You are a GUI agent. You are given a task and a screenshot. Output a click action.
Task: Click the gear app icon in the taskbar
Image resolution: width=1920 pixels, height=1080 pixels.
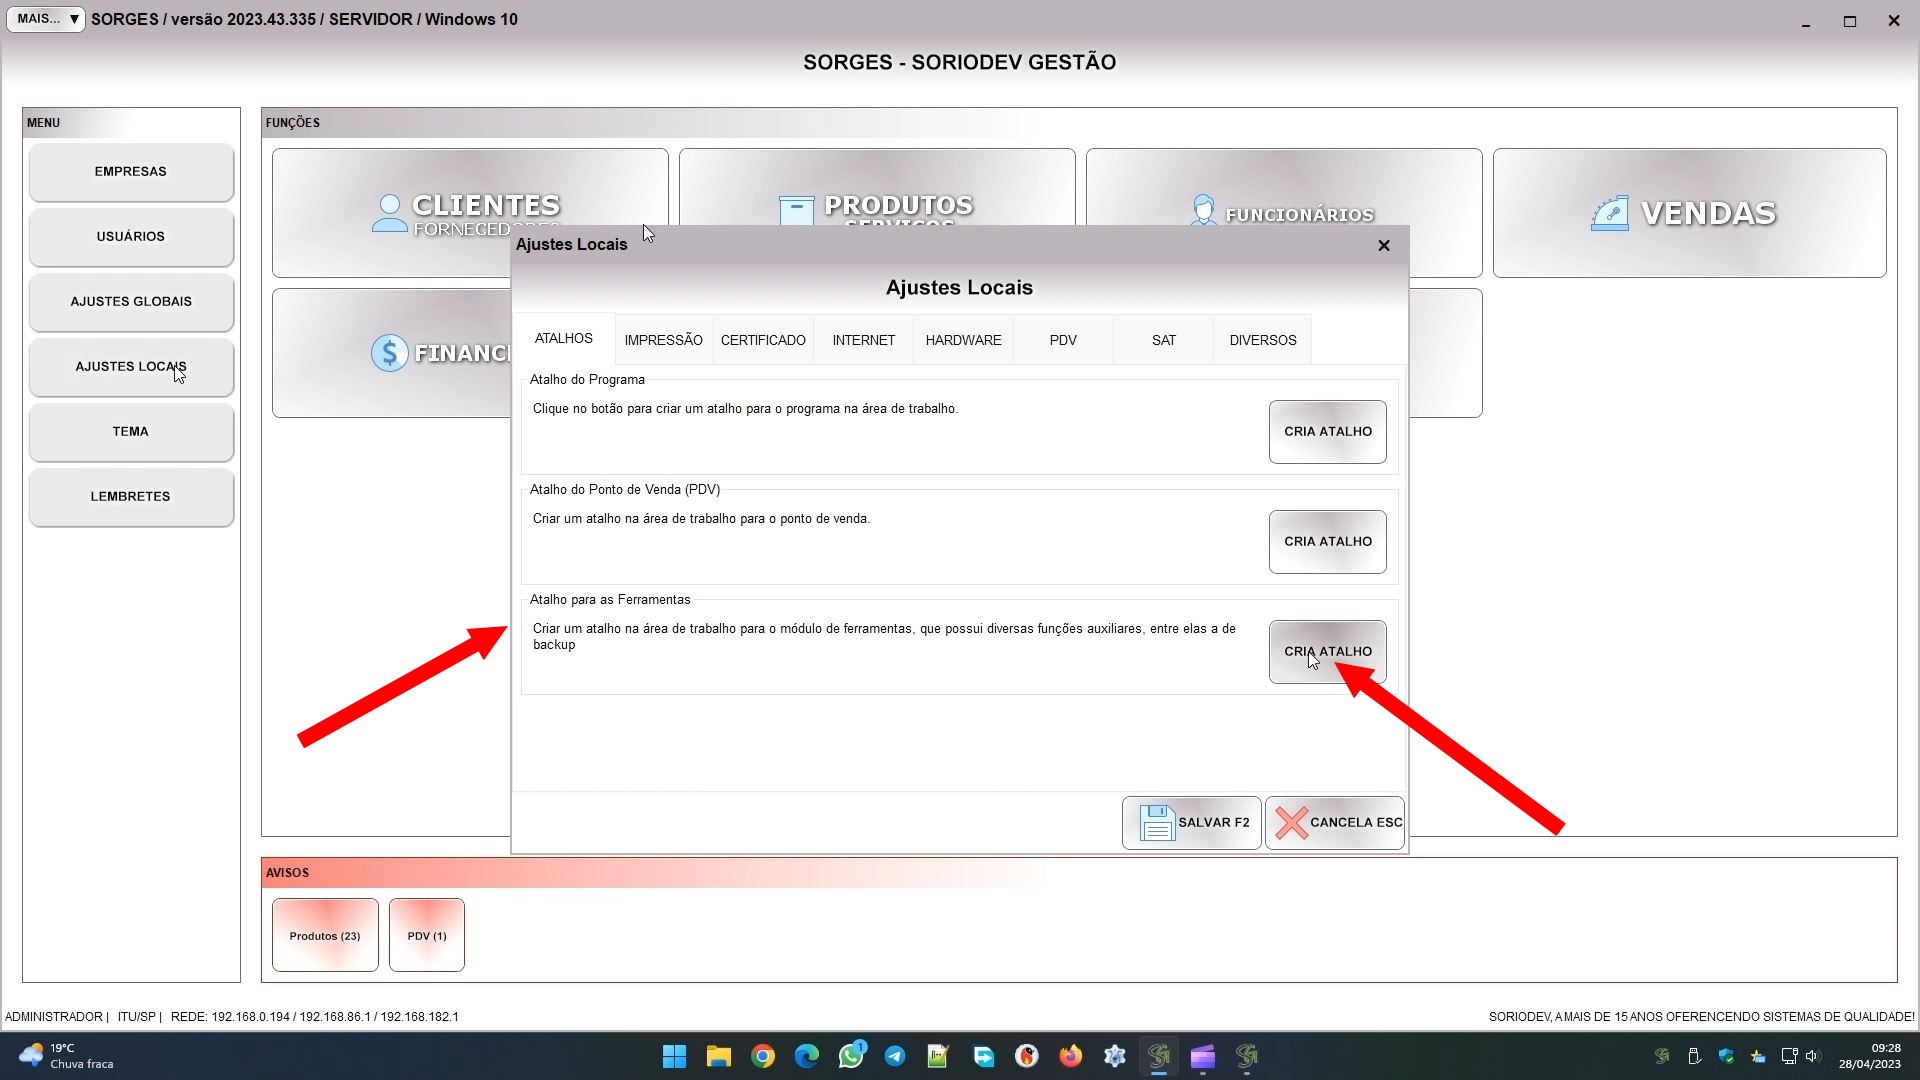click(1115, 1057)
